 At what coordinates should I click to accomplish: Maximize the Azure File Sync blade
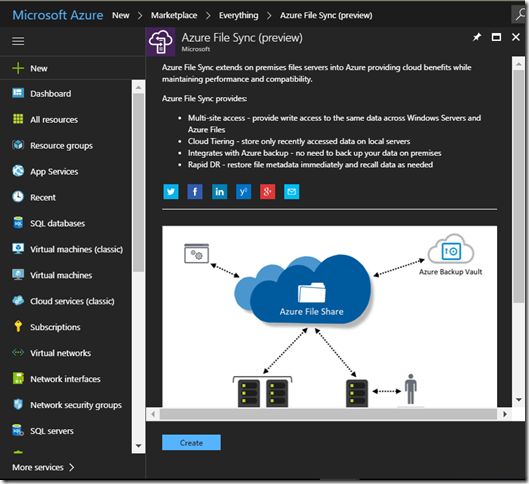tap(496, 37)
